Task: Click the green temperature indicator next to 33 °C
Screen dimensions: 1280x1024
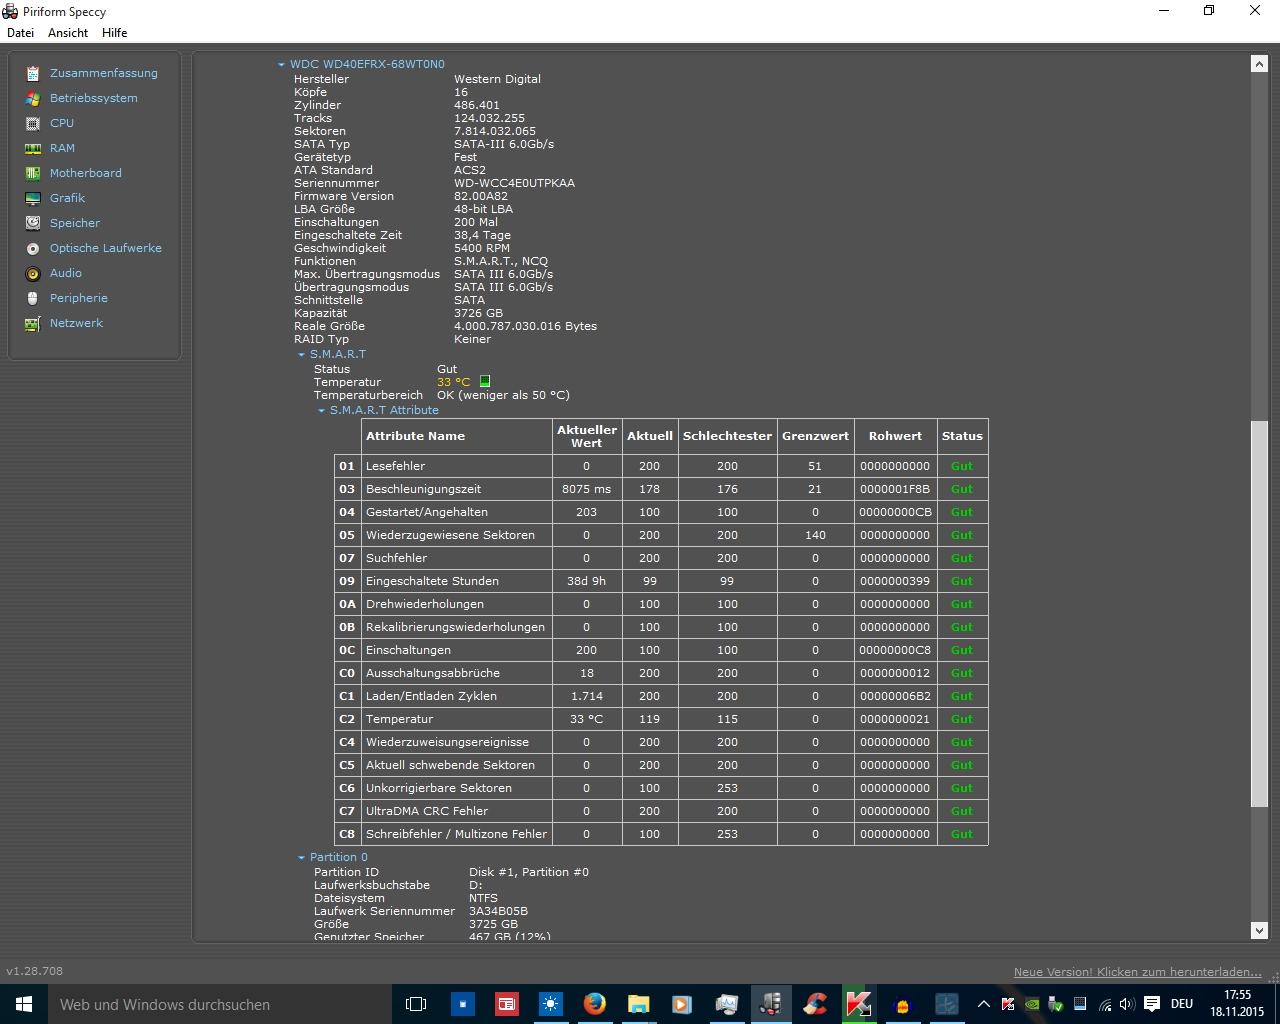Action: click(x=485, y=381)
